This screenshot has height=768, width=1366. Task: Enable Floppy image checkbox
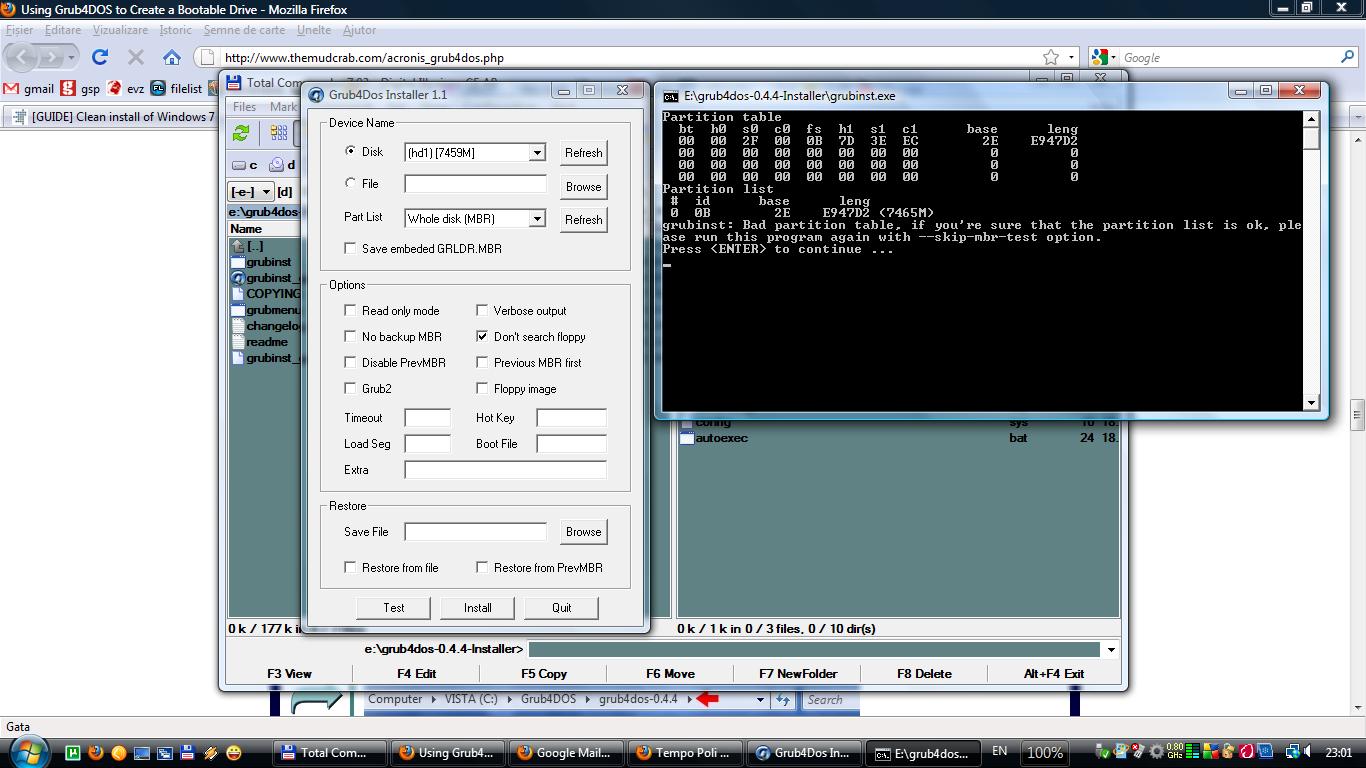482,388
